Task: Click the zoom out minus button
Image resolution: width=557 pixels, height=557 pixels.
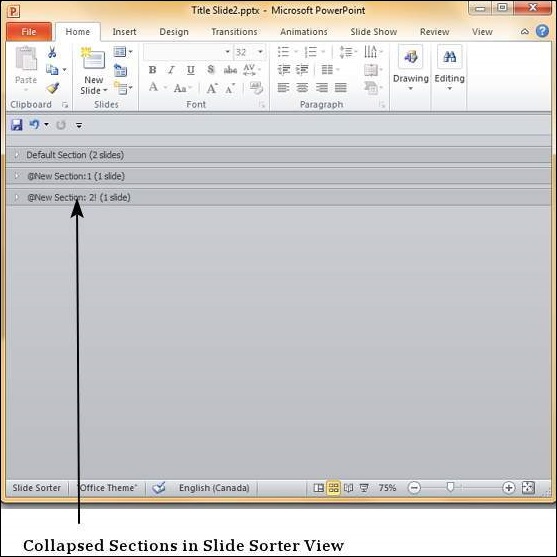Action: point(414,488)
